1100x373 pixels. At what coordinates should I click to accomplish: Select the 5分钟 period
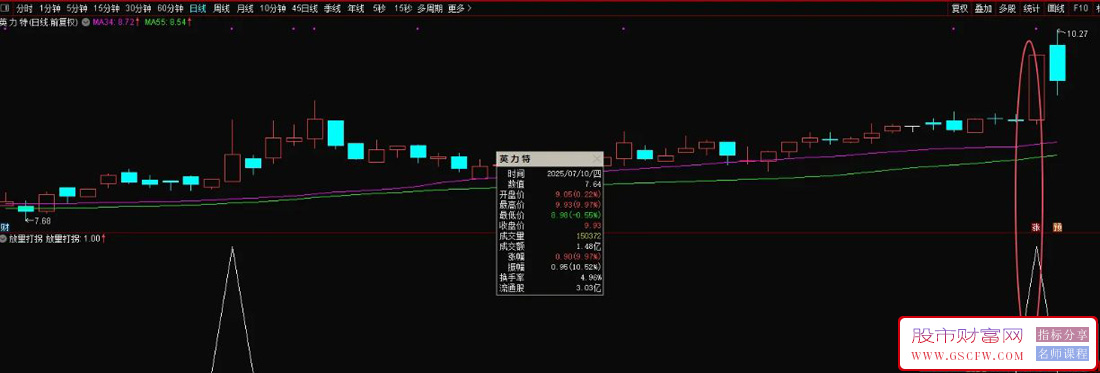pyautogui.click(x=77, y=8)
